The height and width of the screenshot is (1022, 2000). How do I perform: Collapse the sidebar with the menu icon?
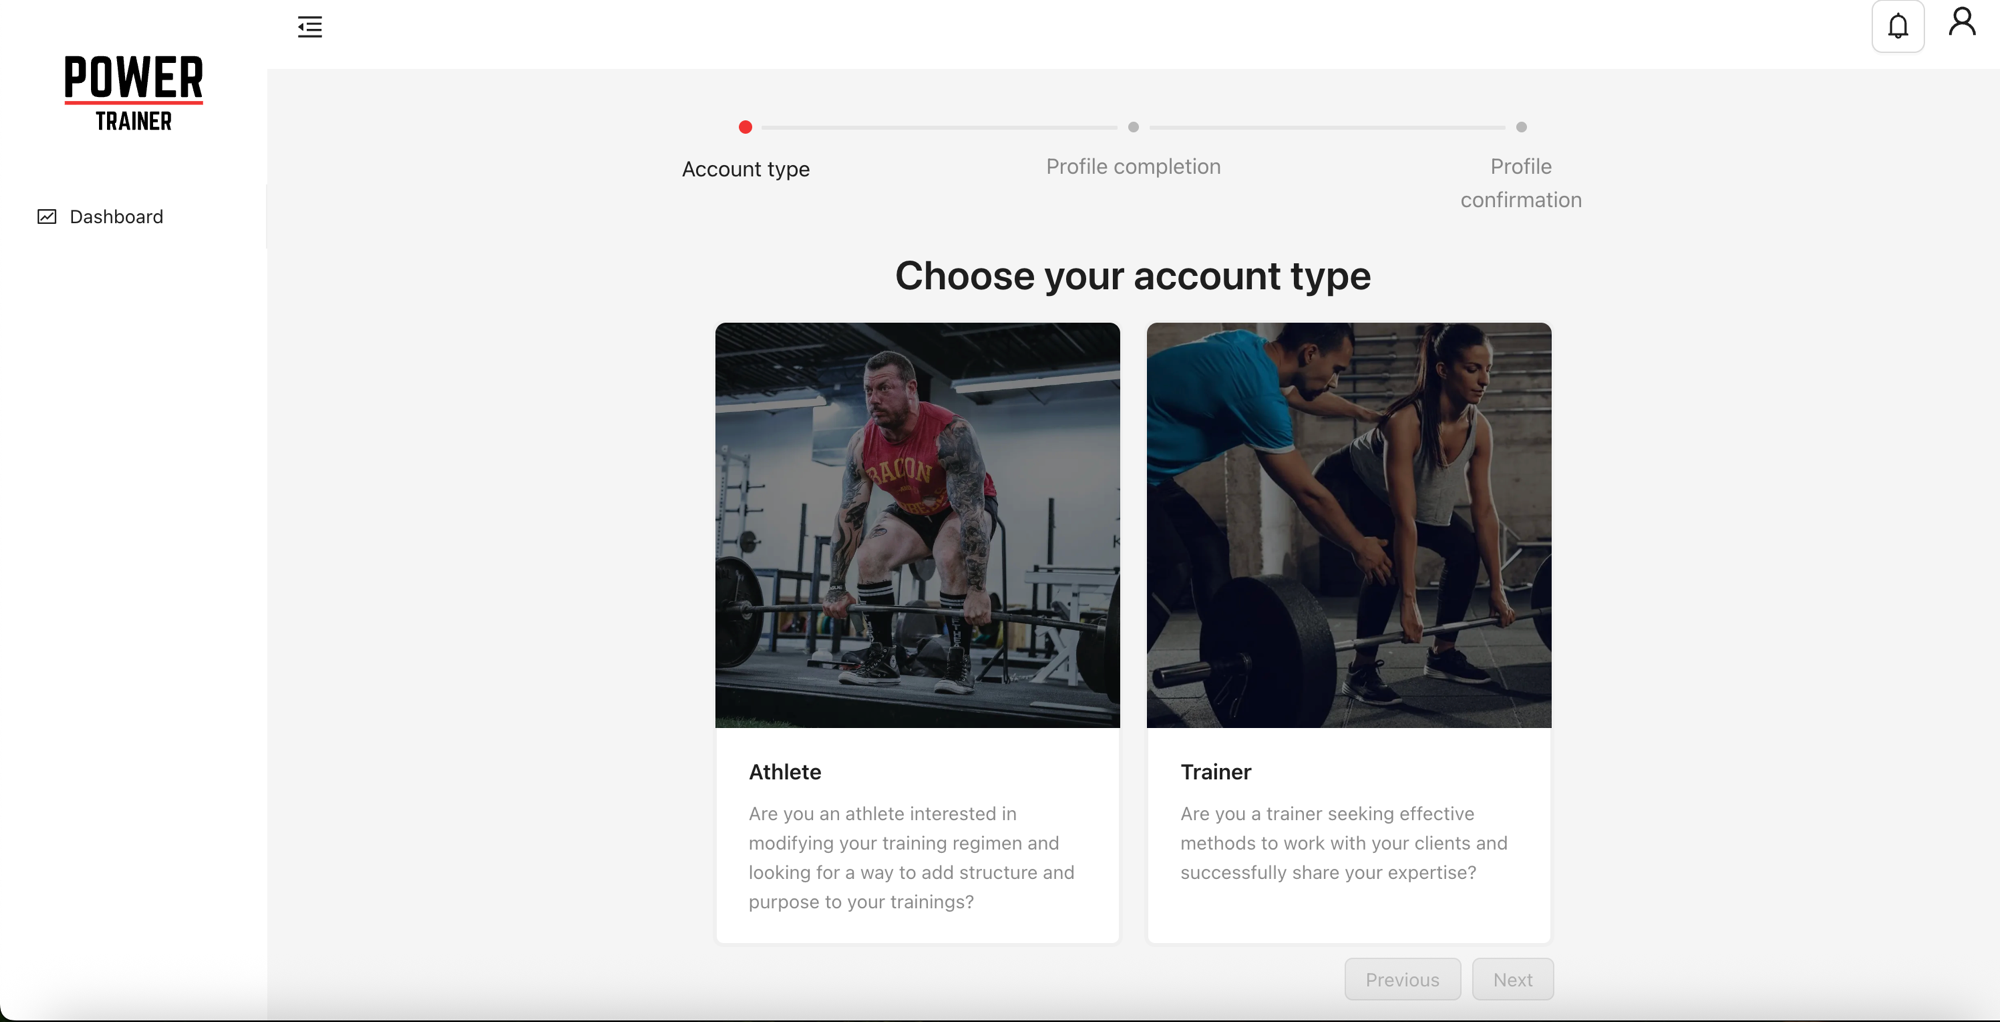310,27
